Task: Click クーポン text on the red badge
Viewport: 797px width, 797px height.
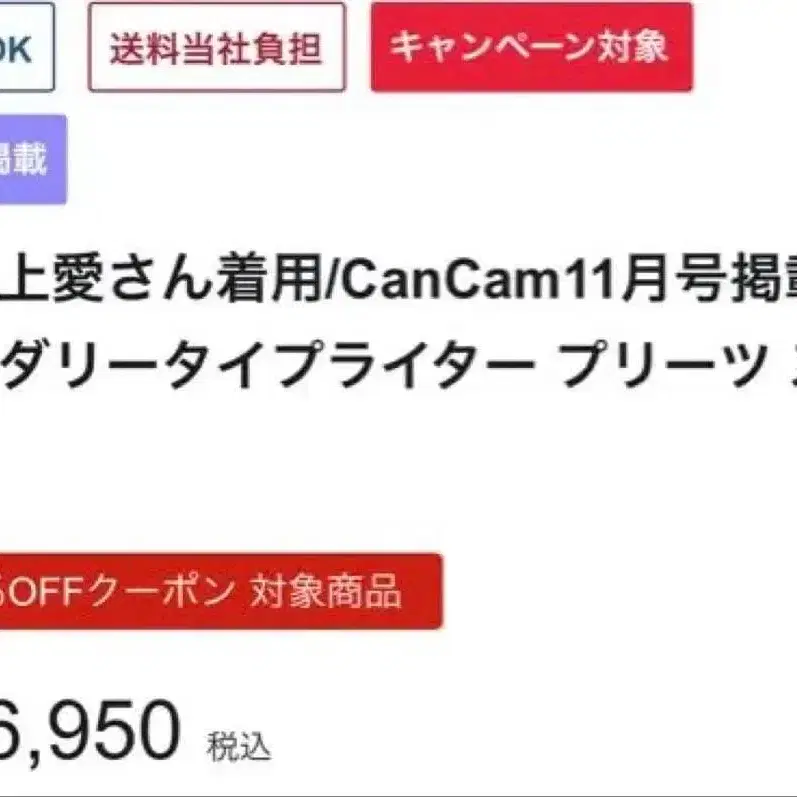Action: [x=162, y=592]
